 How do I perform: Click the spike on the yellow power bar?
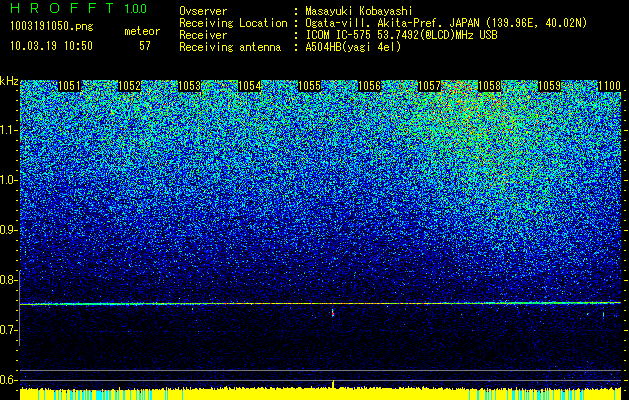pos(333,384)
